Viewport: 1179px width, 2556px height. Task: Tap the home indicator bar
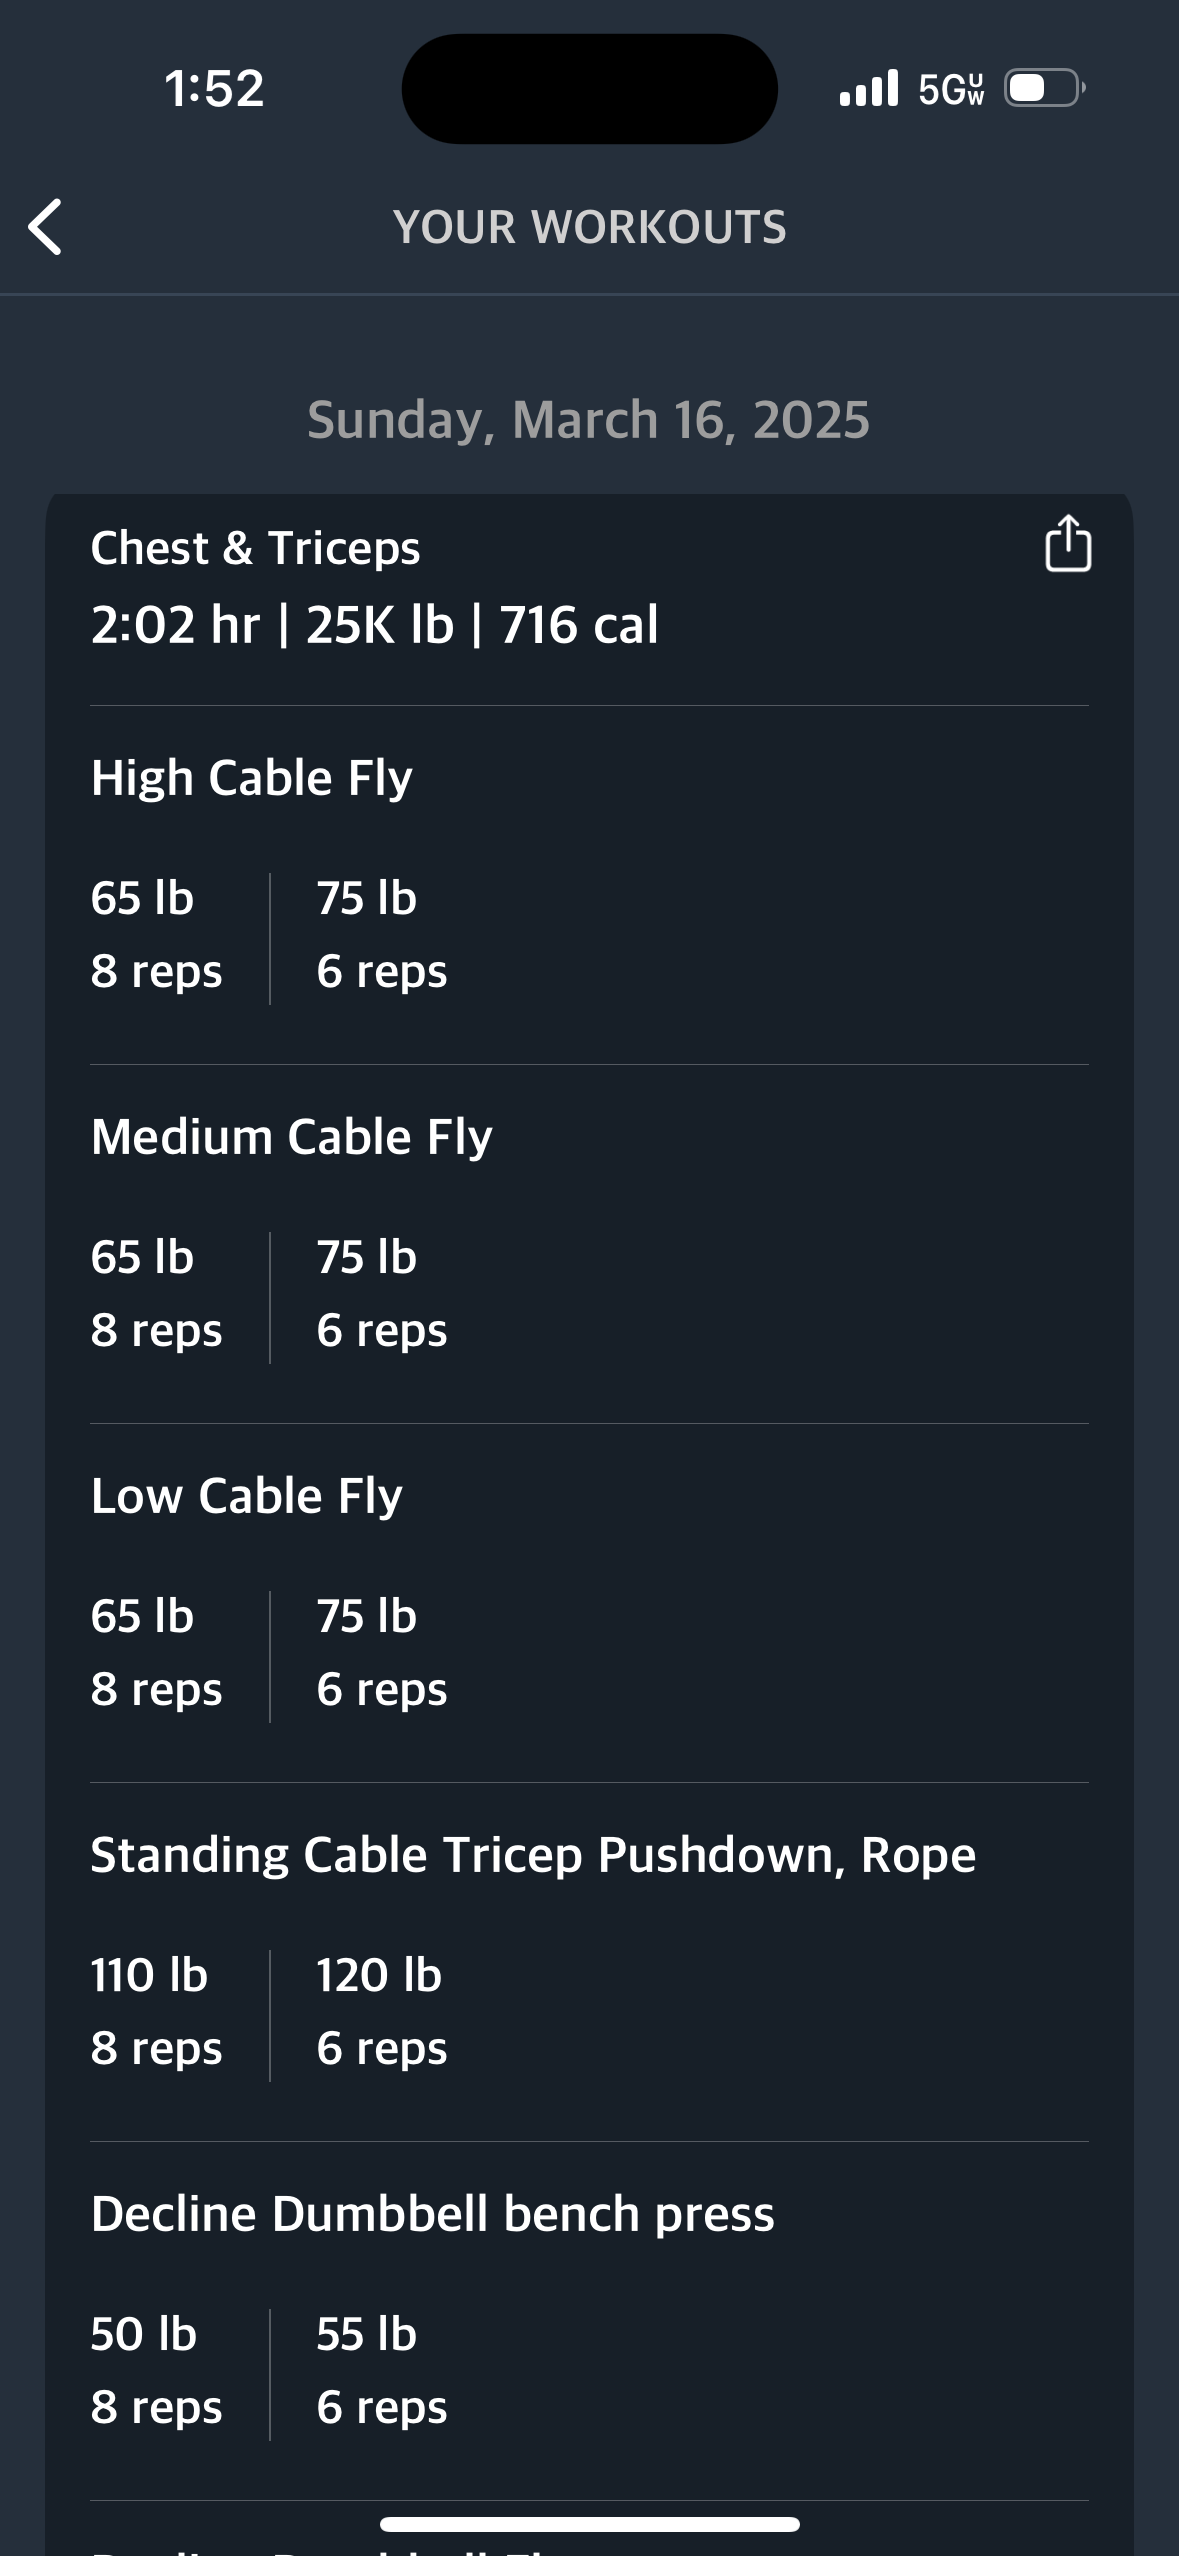pos(590,2524)
